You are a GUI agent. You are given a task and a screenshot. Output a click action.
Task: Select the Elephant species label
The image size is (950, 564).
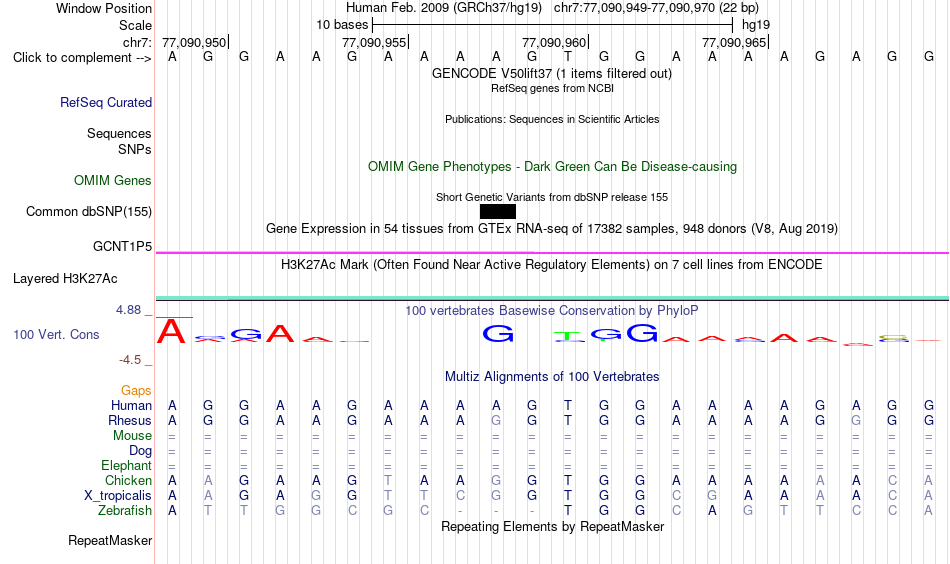click(x=126, y=465)
